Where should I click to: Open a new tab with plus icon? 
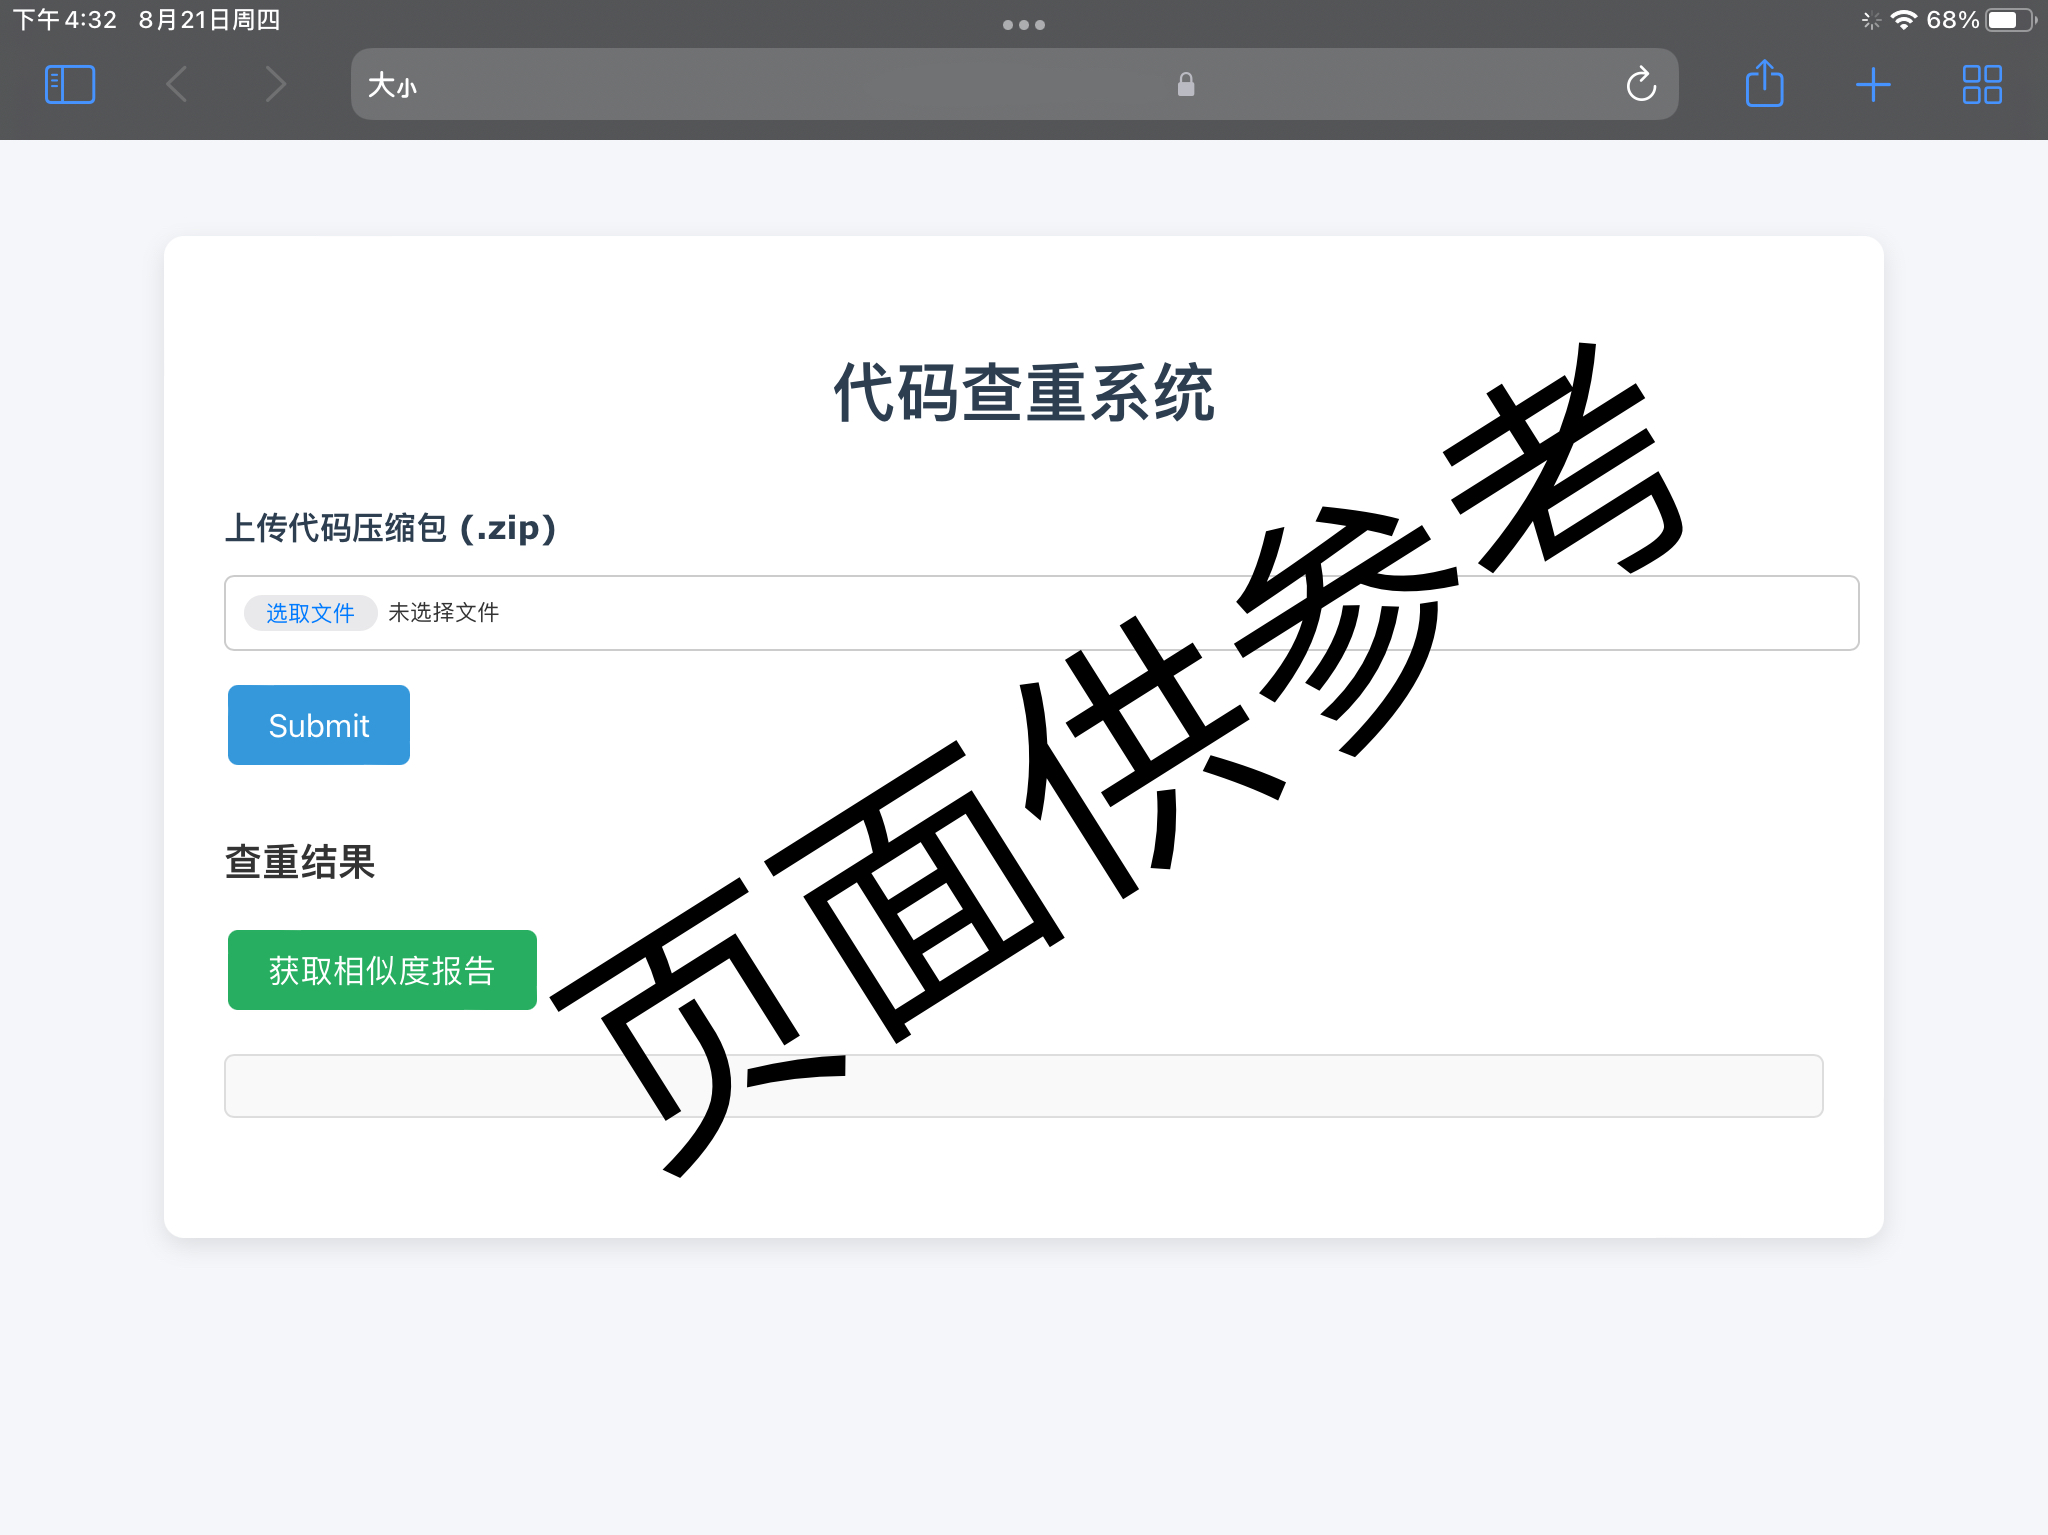[1872, 85]
